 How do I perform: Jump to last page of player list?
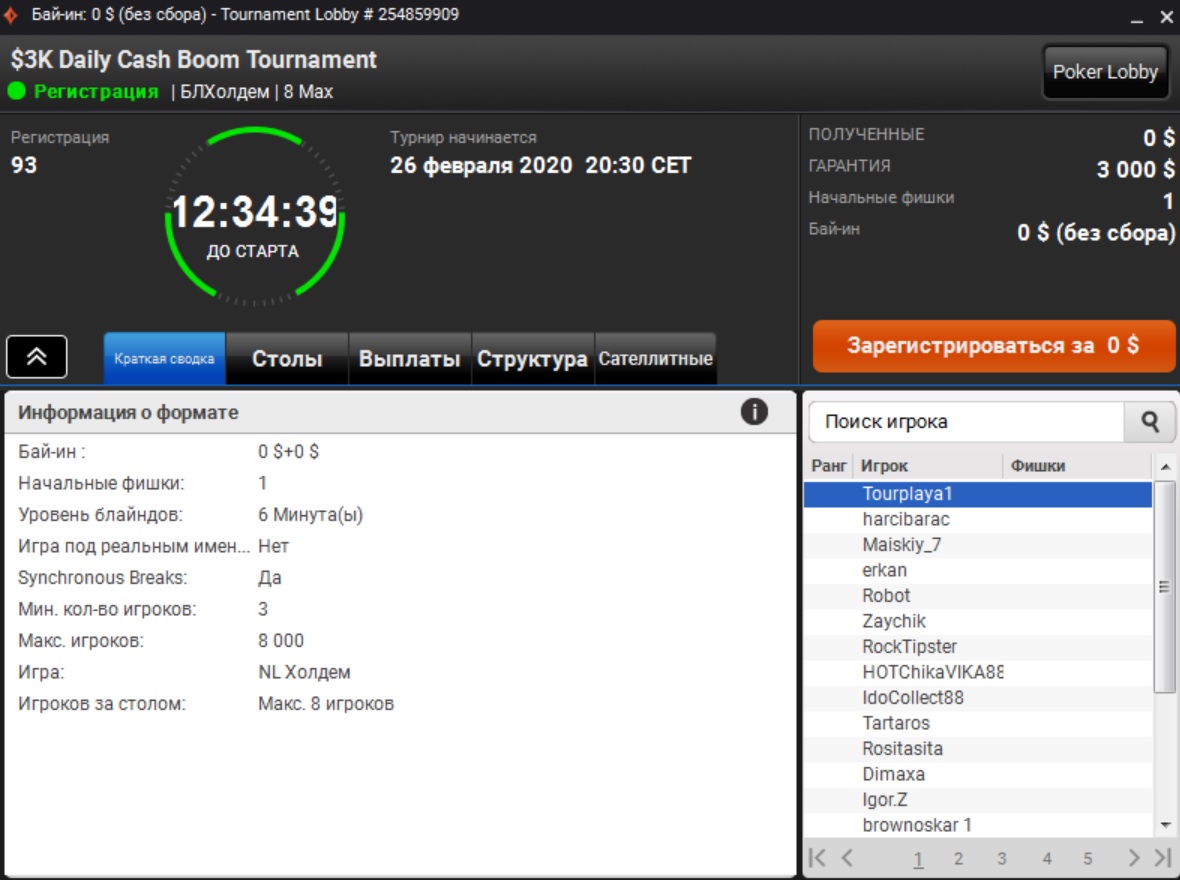coord(1162,858)
